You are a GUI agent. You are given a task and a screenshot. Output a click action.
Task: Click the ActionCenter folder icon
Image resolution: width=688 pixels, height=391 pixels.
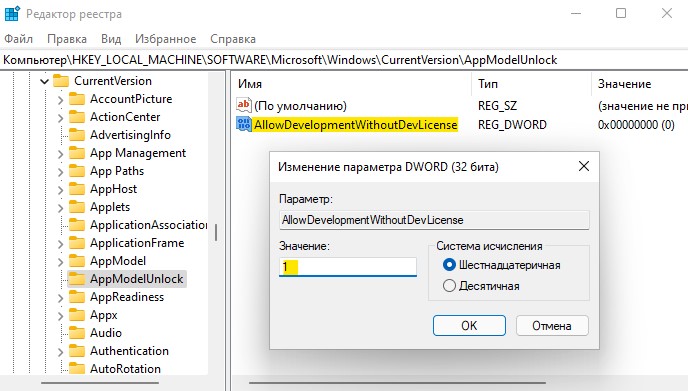click(77, 117)
